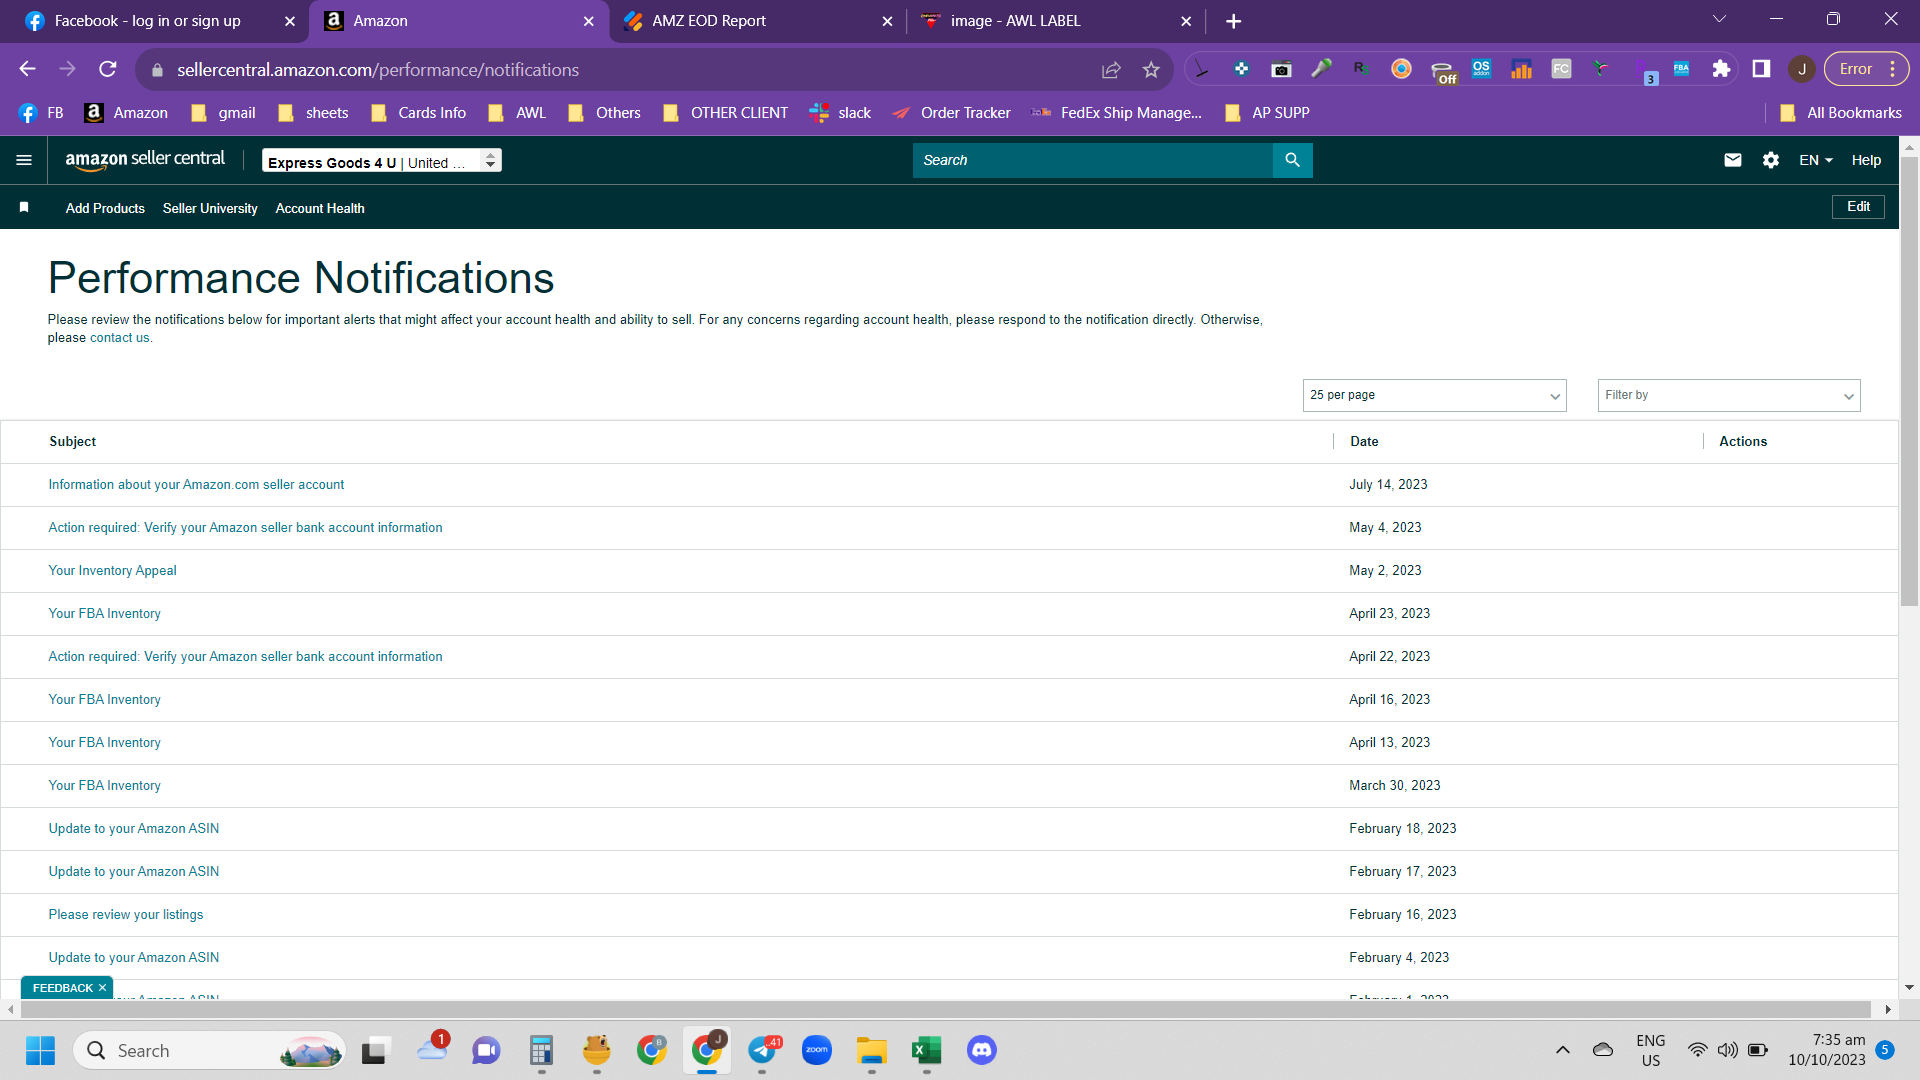Expand the browser tab search chevron

click(1719, 19)
